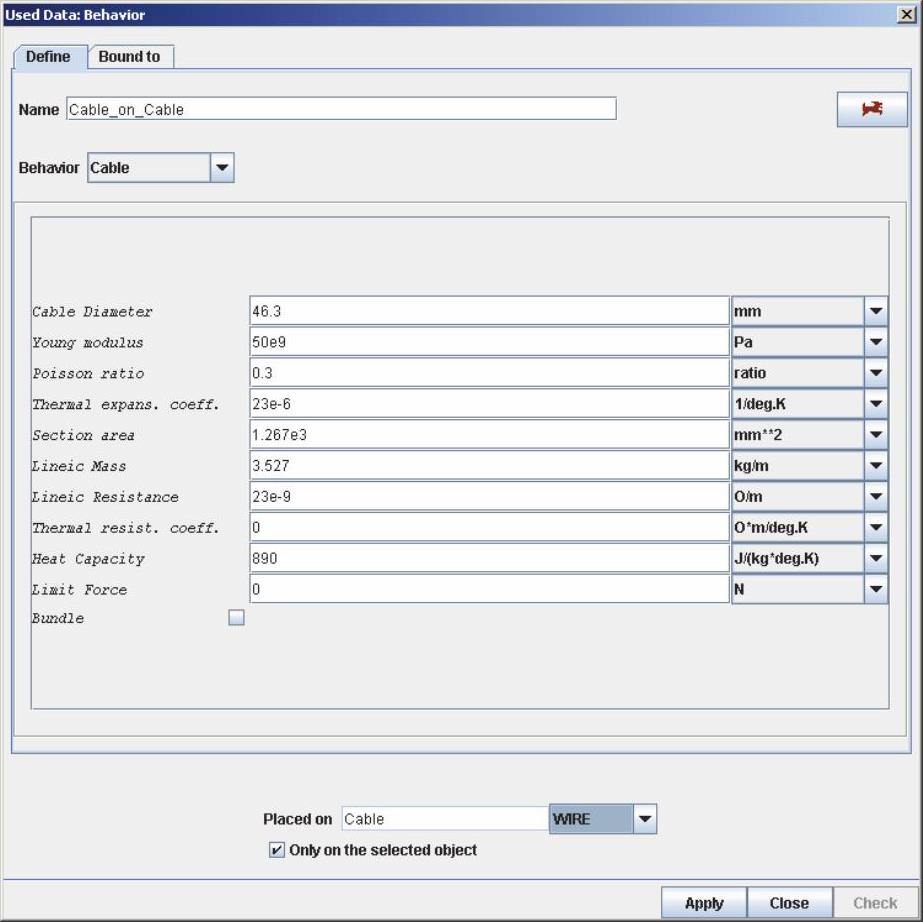
Task: Open the Behavior Cable dropdown
Action: [x=222, y=168]
